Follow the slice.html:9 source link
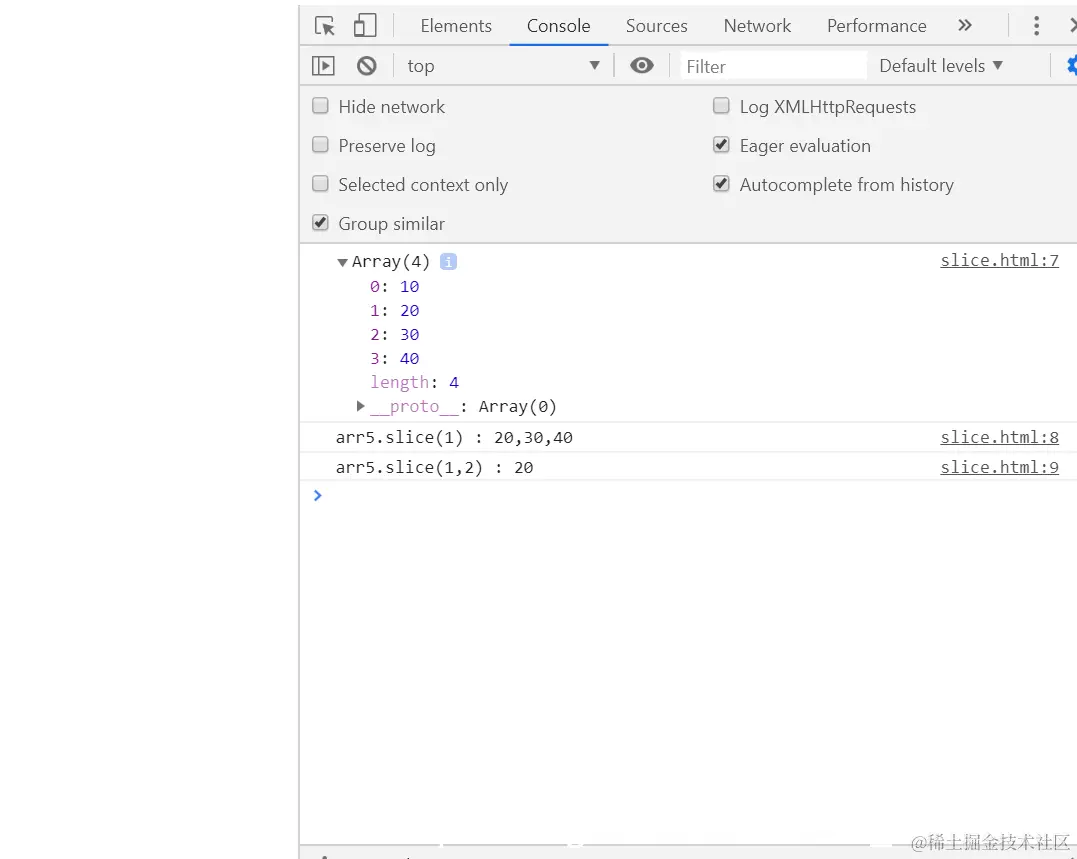Image resolution: width=1077 pixels, height=859 pixels. click(x=999, y=468)
